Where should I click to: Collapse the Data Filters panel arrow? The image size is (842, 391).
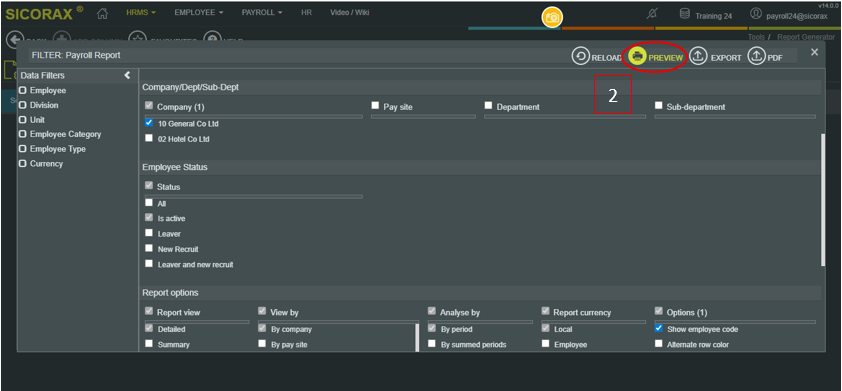[x=127, y=76]
